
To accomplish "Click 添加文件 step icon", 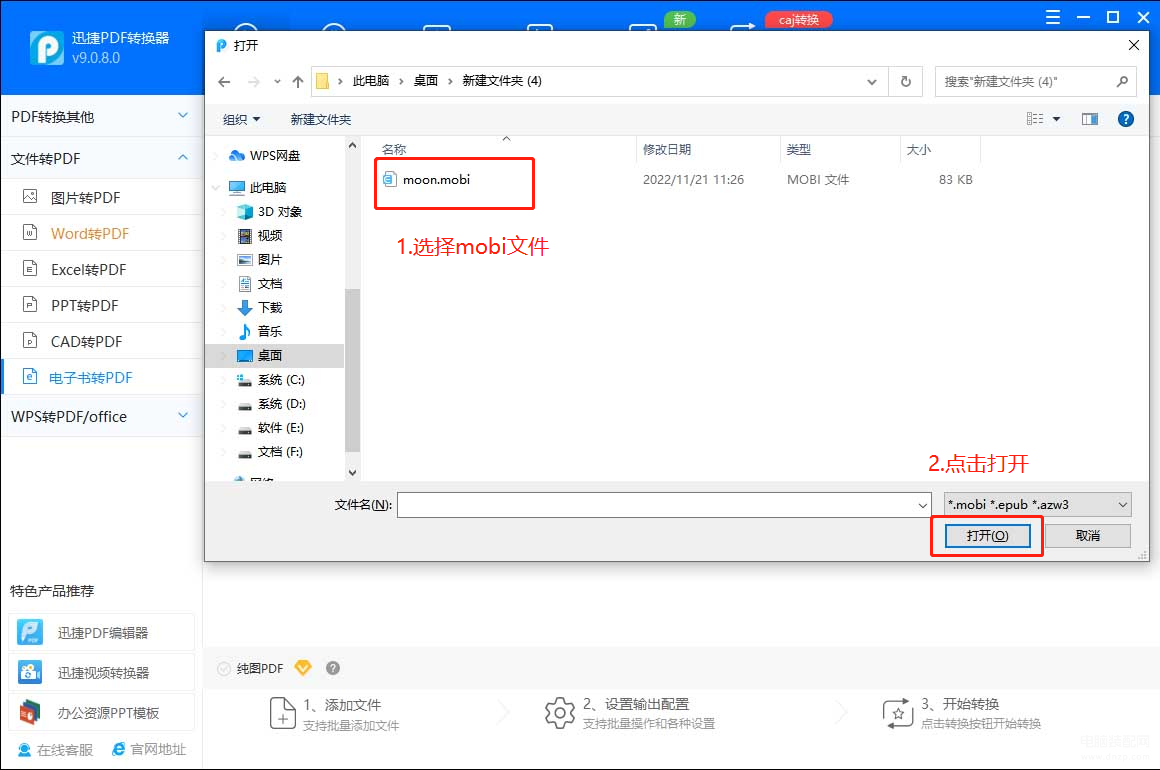I will click(x=283, y=713).
